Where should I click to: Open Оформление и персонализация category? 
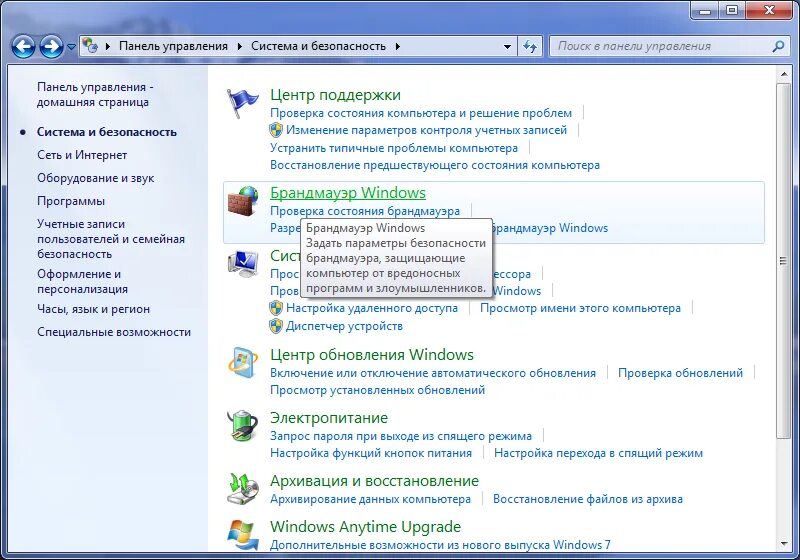coord(82,282)
